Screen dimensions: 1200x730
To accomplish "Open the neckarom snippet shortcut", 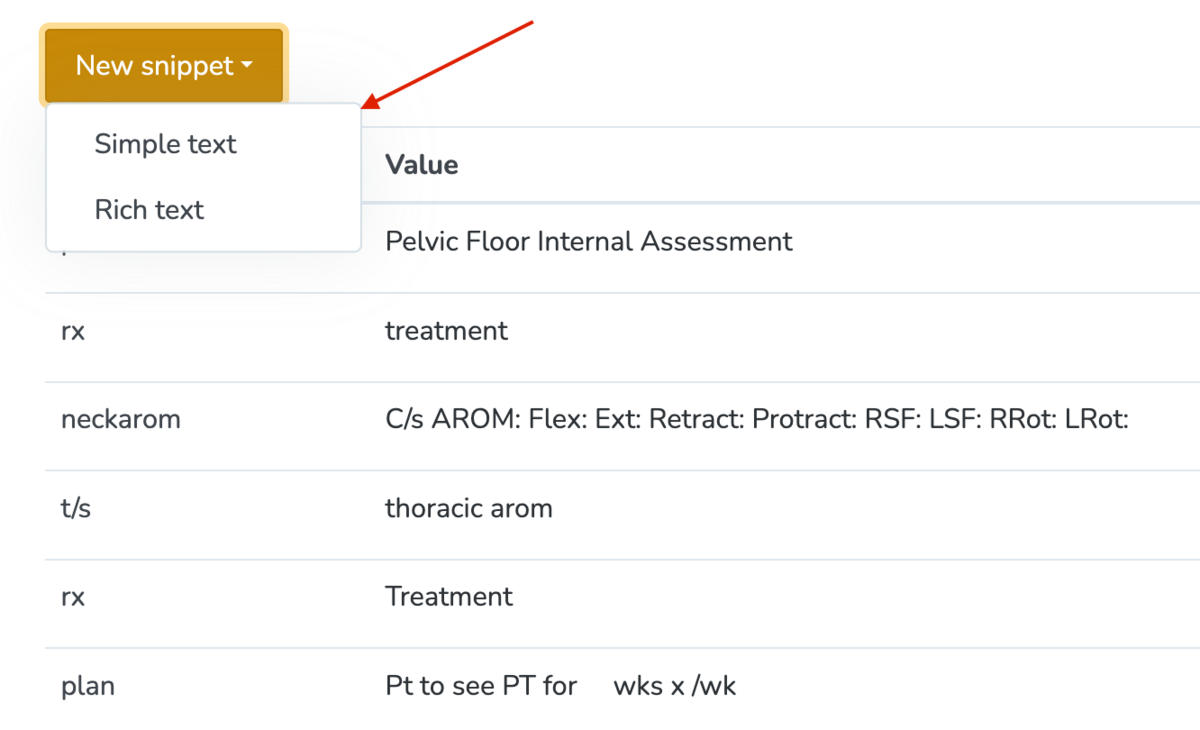I will (x=120, y=419).
